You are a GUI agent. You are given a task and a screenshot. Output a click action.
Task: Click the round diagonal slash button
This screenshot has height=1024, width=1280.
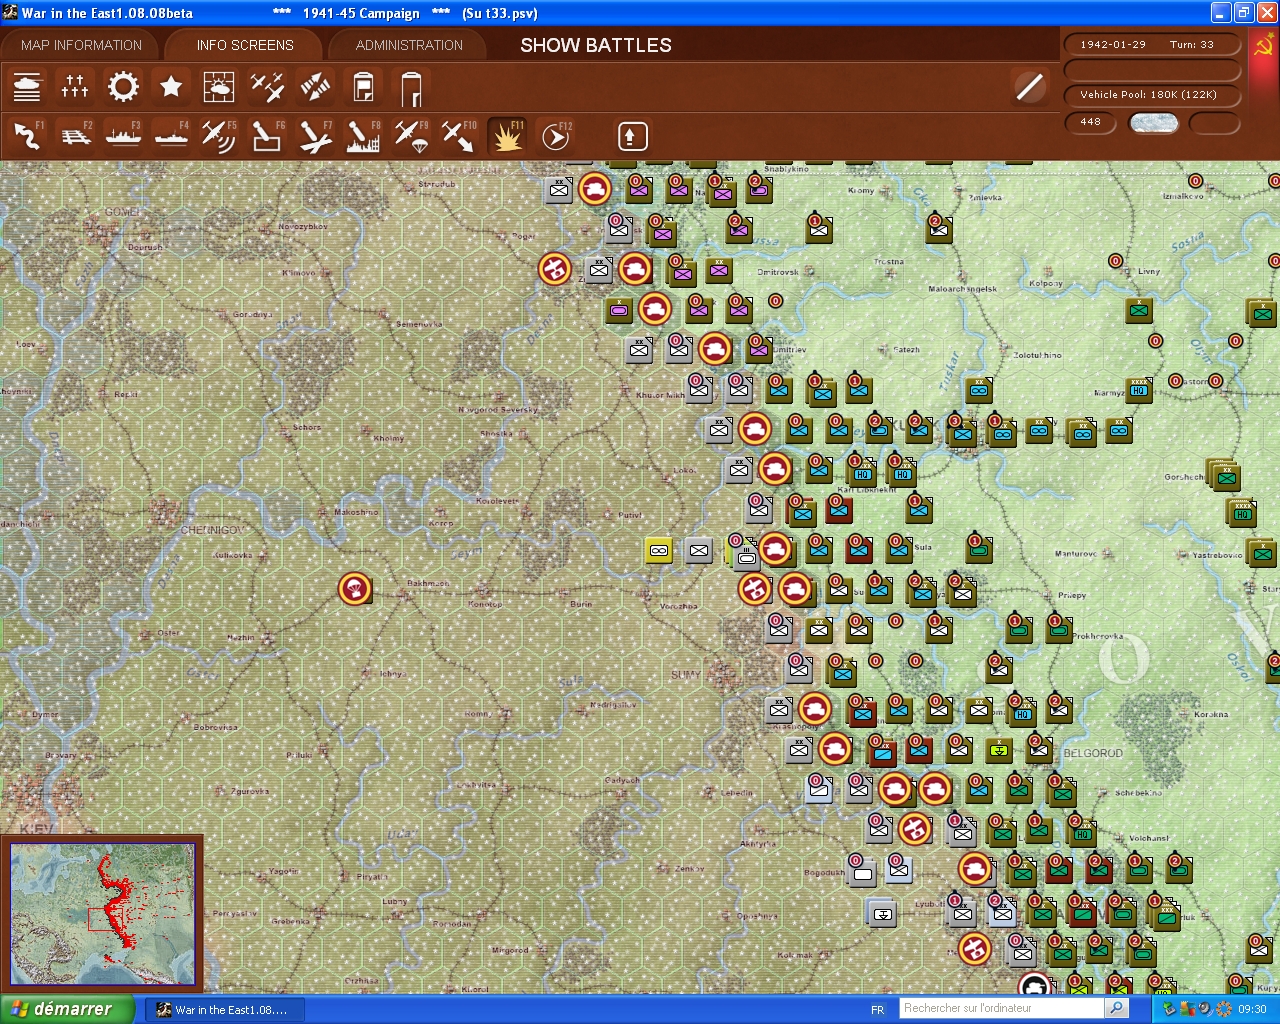1029,87
